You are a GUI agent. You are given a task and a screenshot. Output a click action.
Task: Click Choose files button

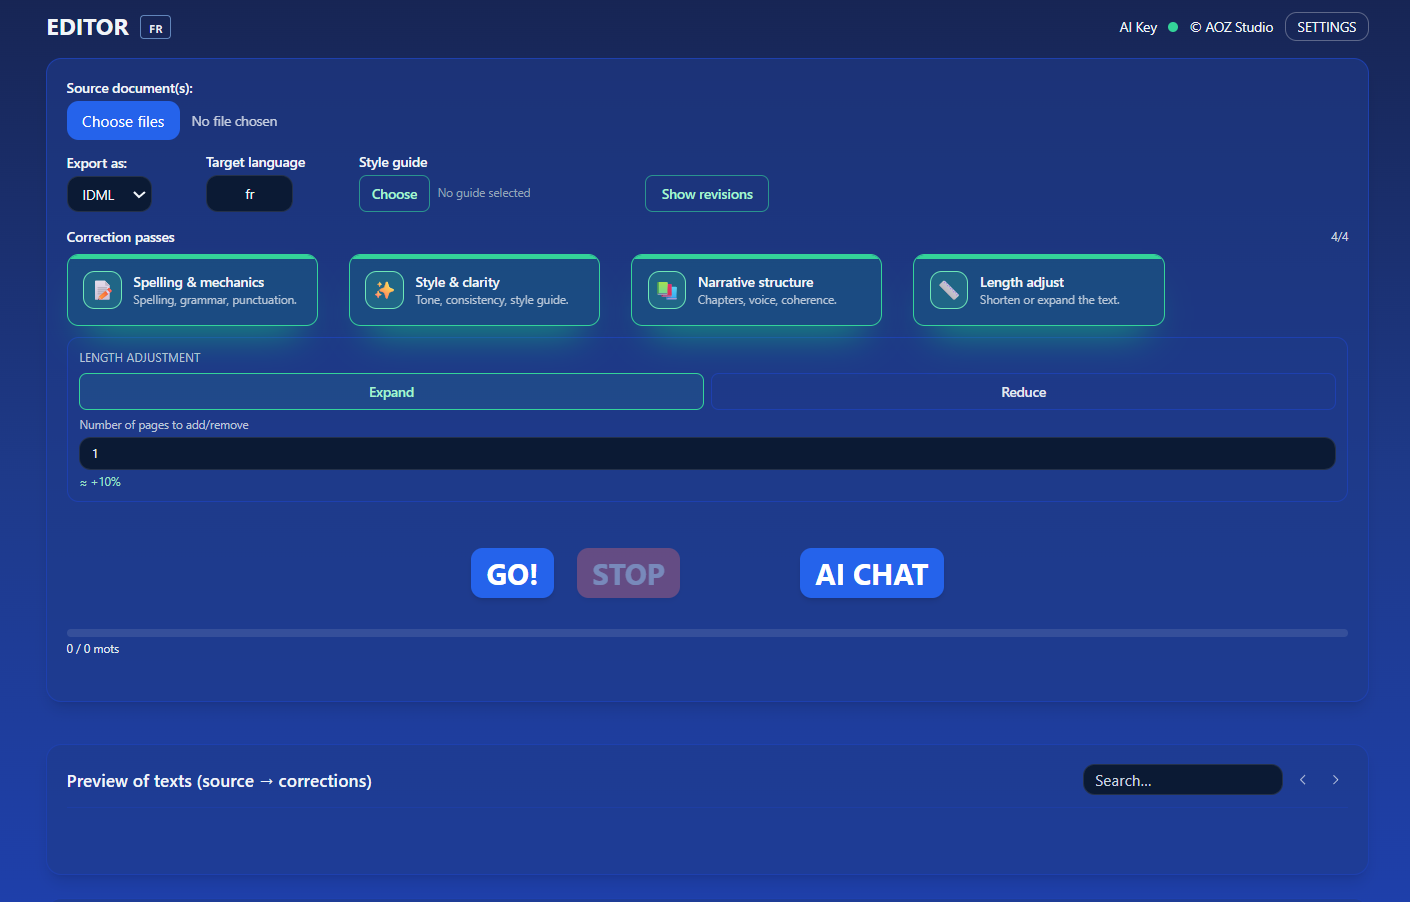coord(123,121)
